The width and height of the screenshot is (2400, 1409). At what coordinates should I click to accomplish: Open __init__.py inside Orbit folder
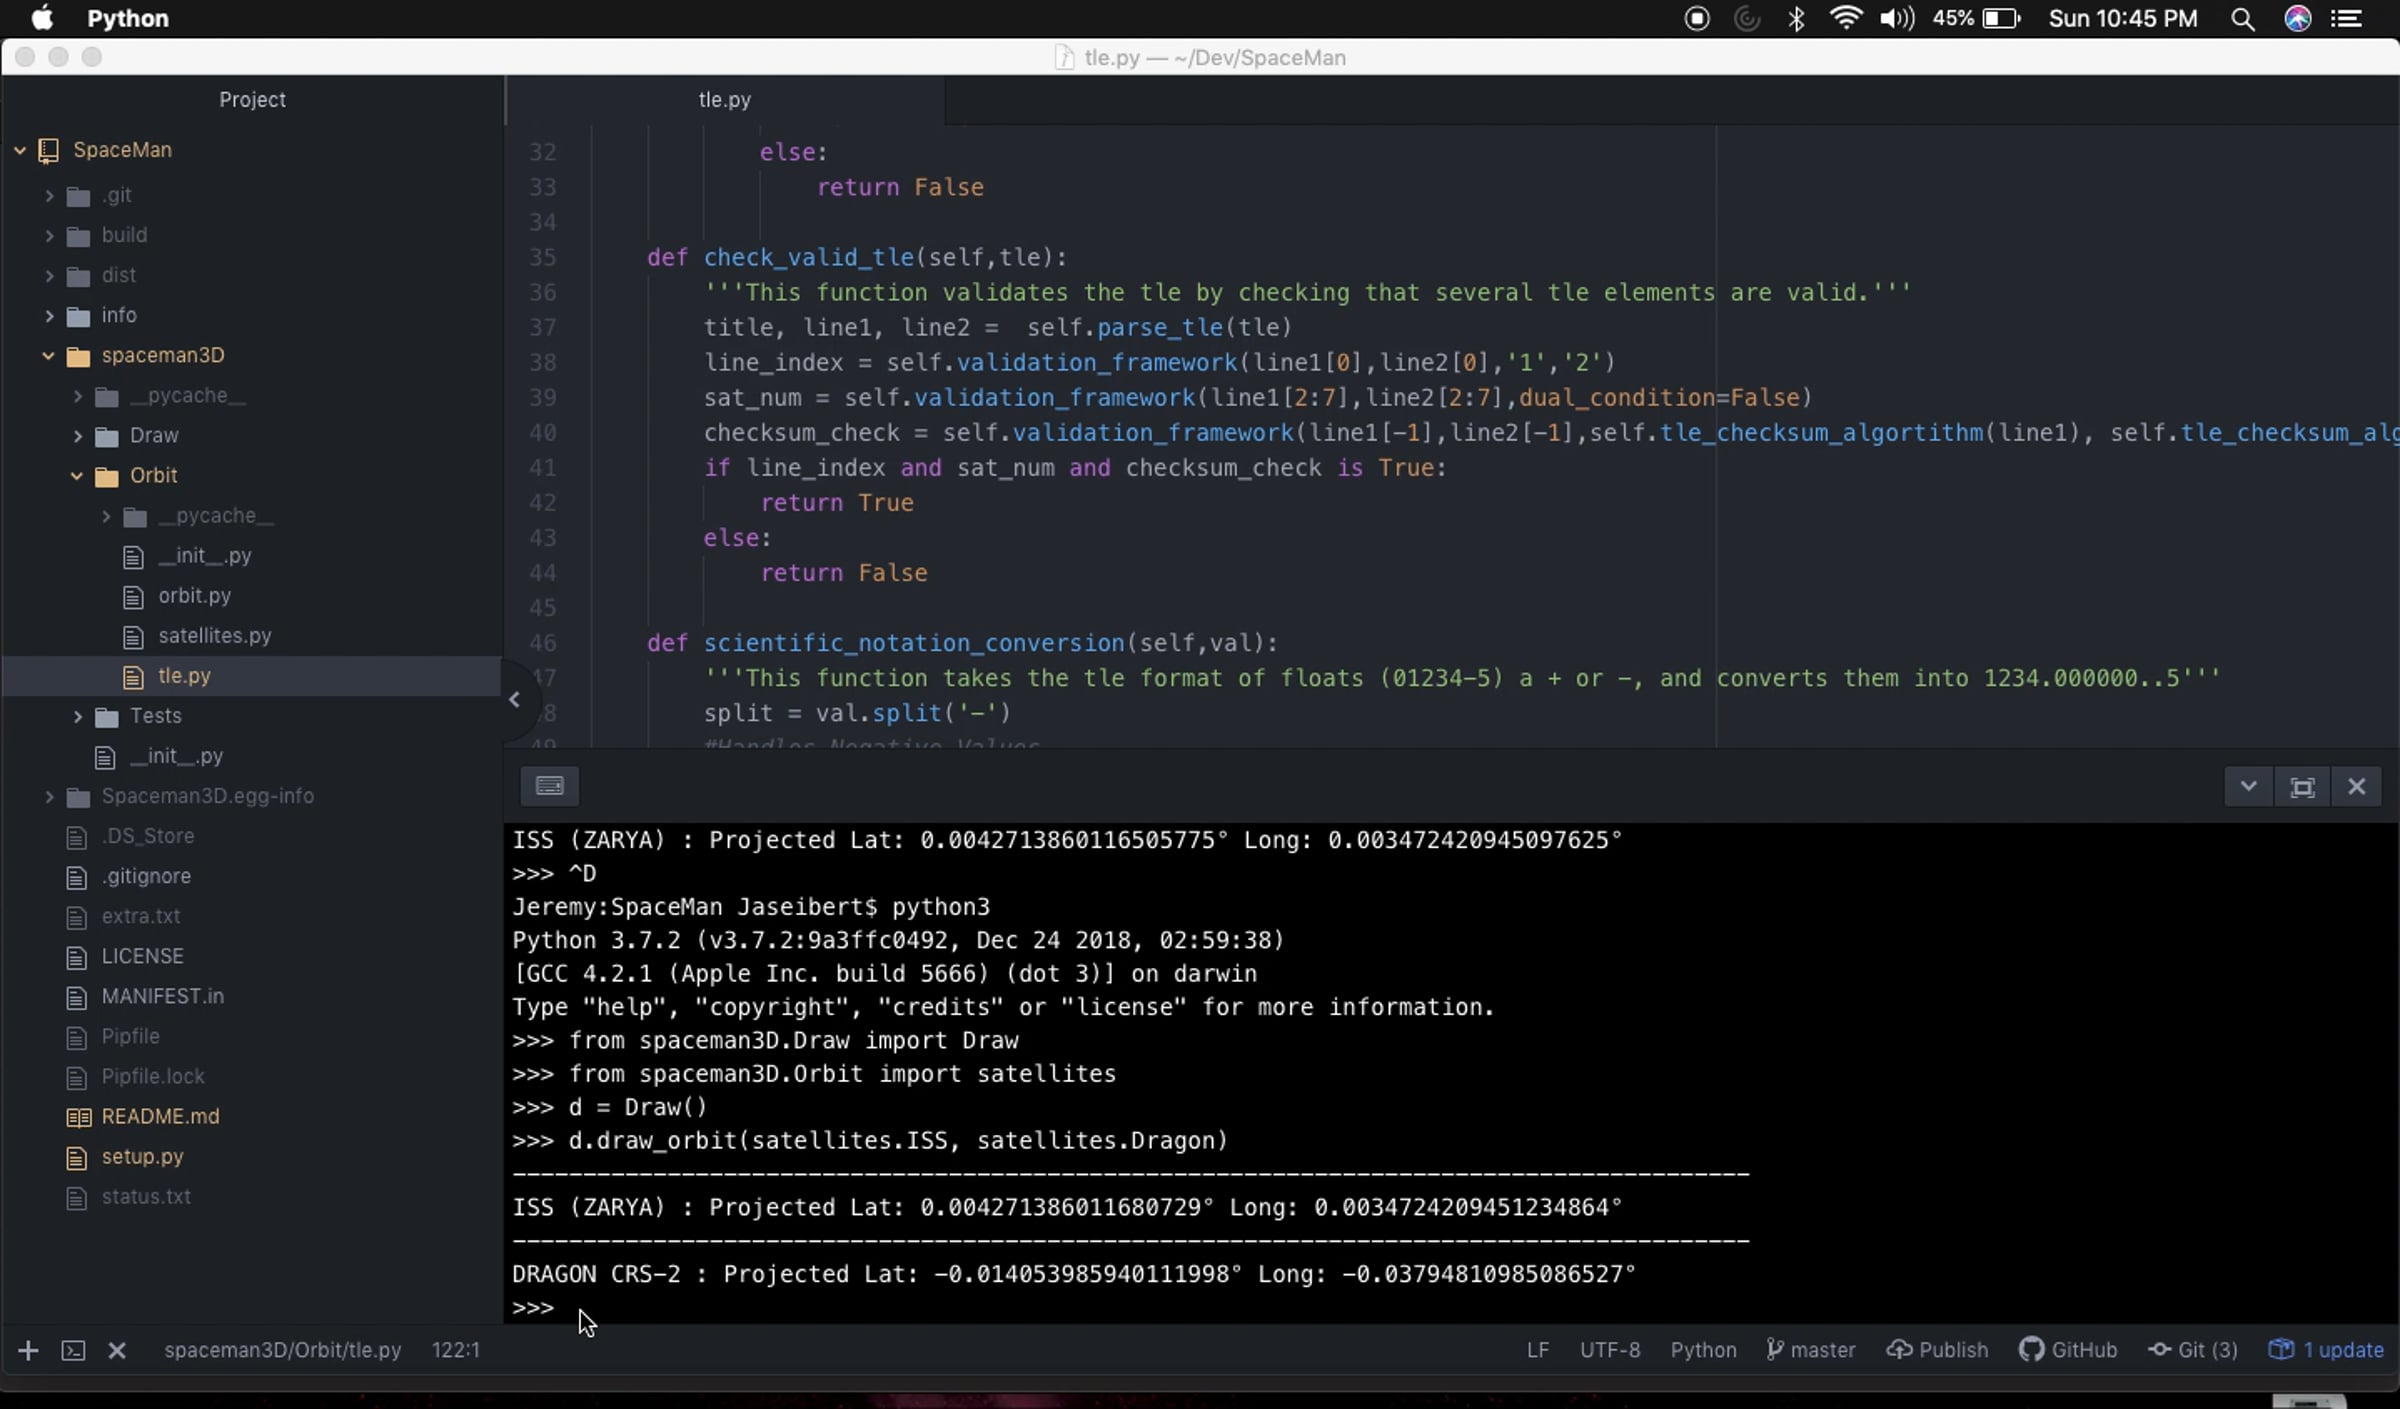pyautogui.click(x=204, y=556)
